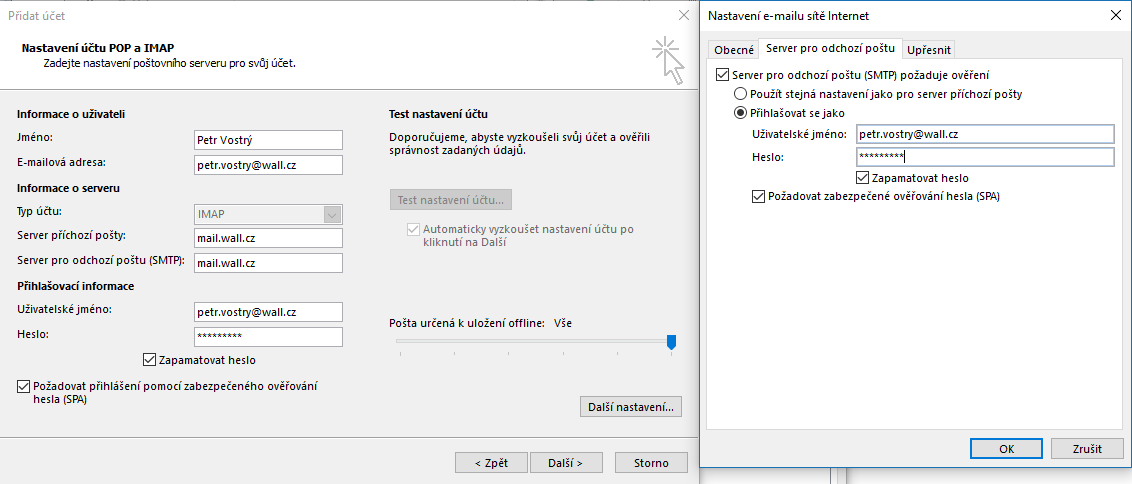The image size is (1132, 484).
Task: Close the Nastavení e-mailu sítě Internet dialog
Action: [x=1115, y=14]
